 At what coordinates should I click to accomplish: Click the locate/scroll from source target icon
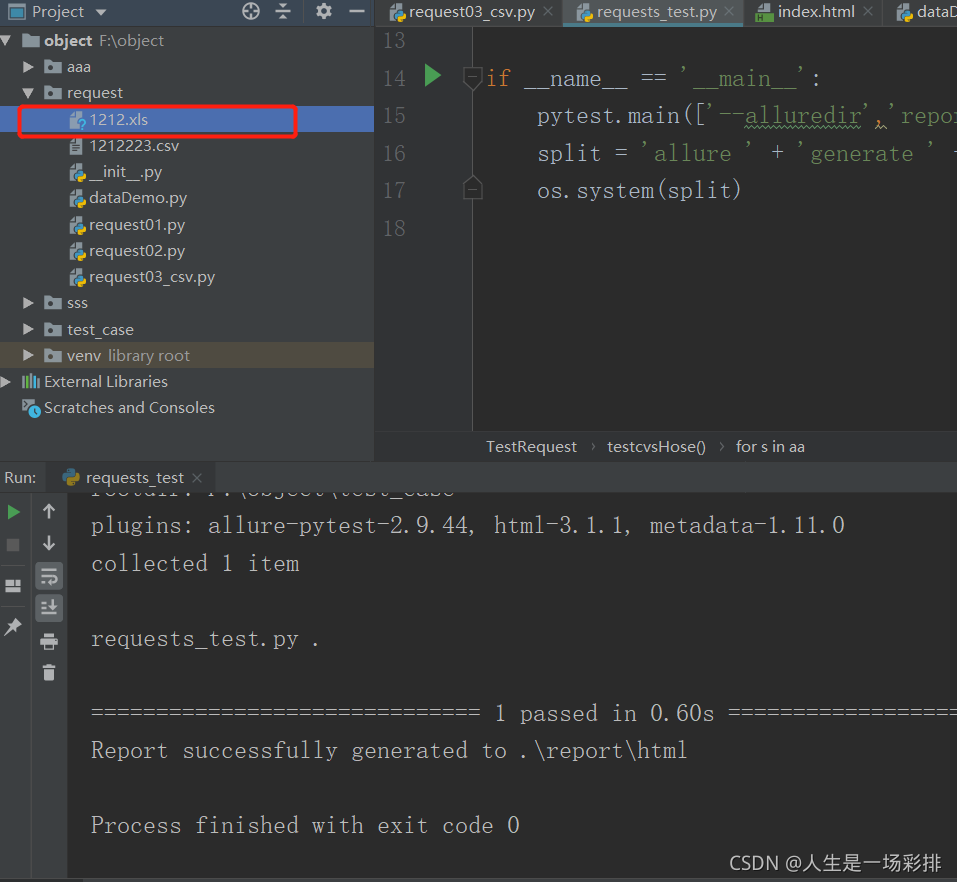point(251,12)
